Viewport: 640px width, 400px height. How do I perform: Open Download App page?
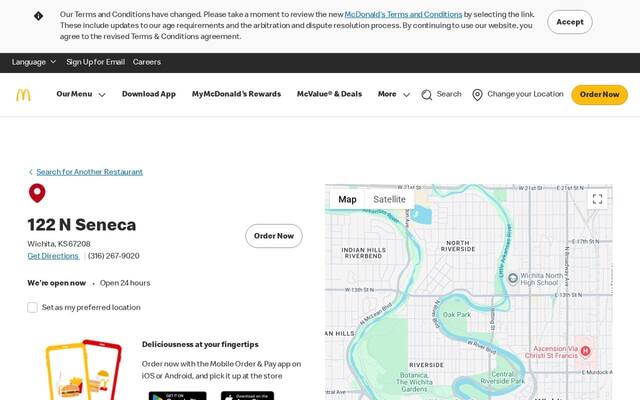coord(149,94)
